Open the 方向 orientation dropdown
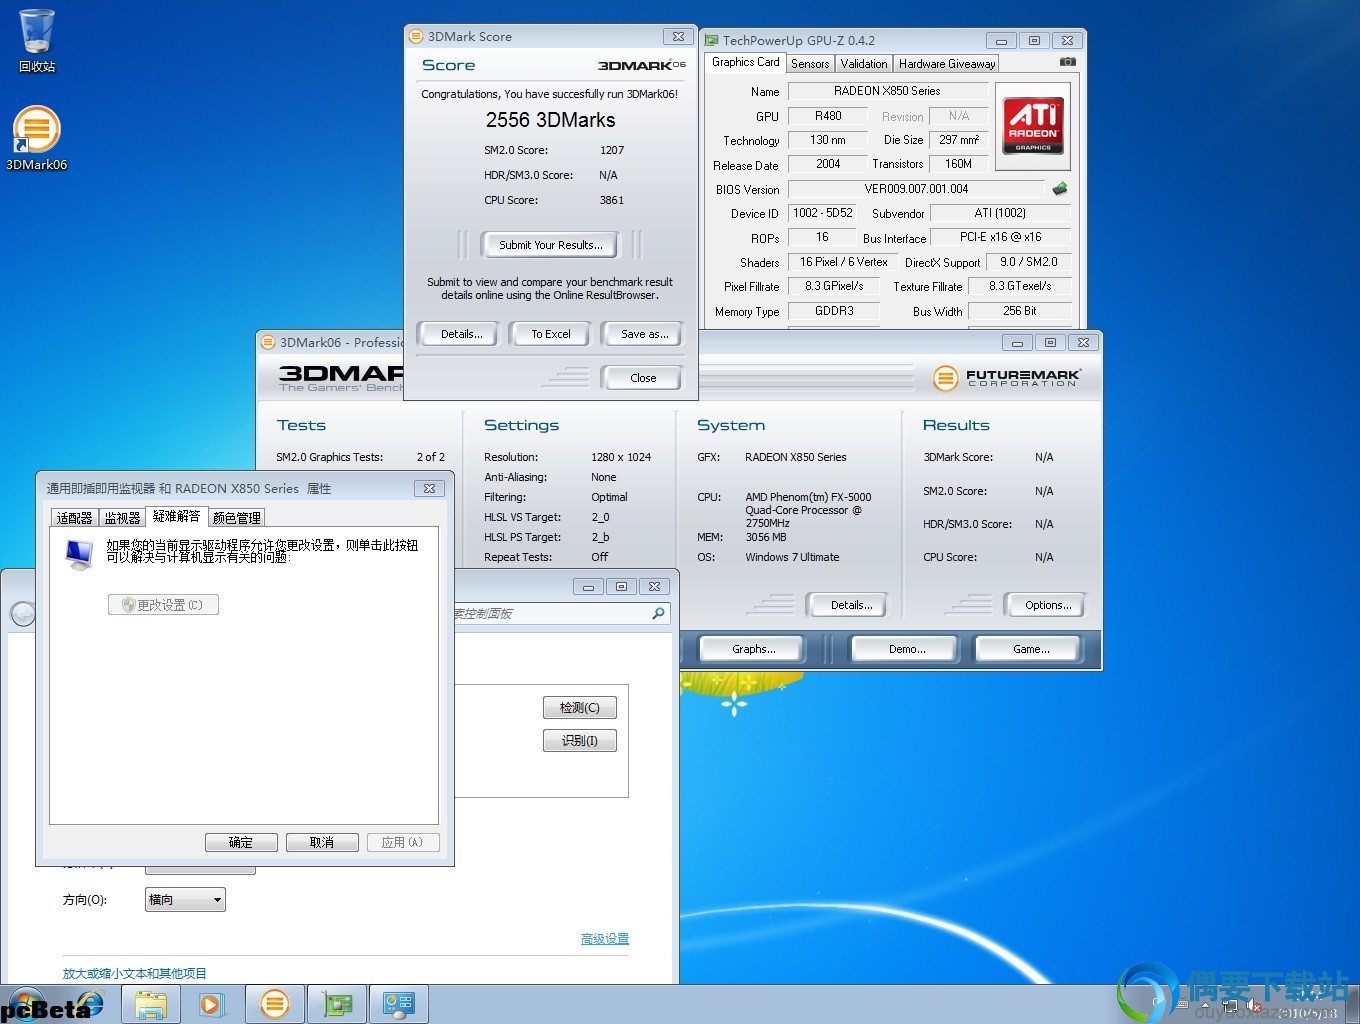 (185, 900)
